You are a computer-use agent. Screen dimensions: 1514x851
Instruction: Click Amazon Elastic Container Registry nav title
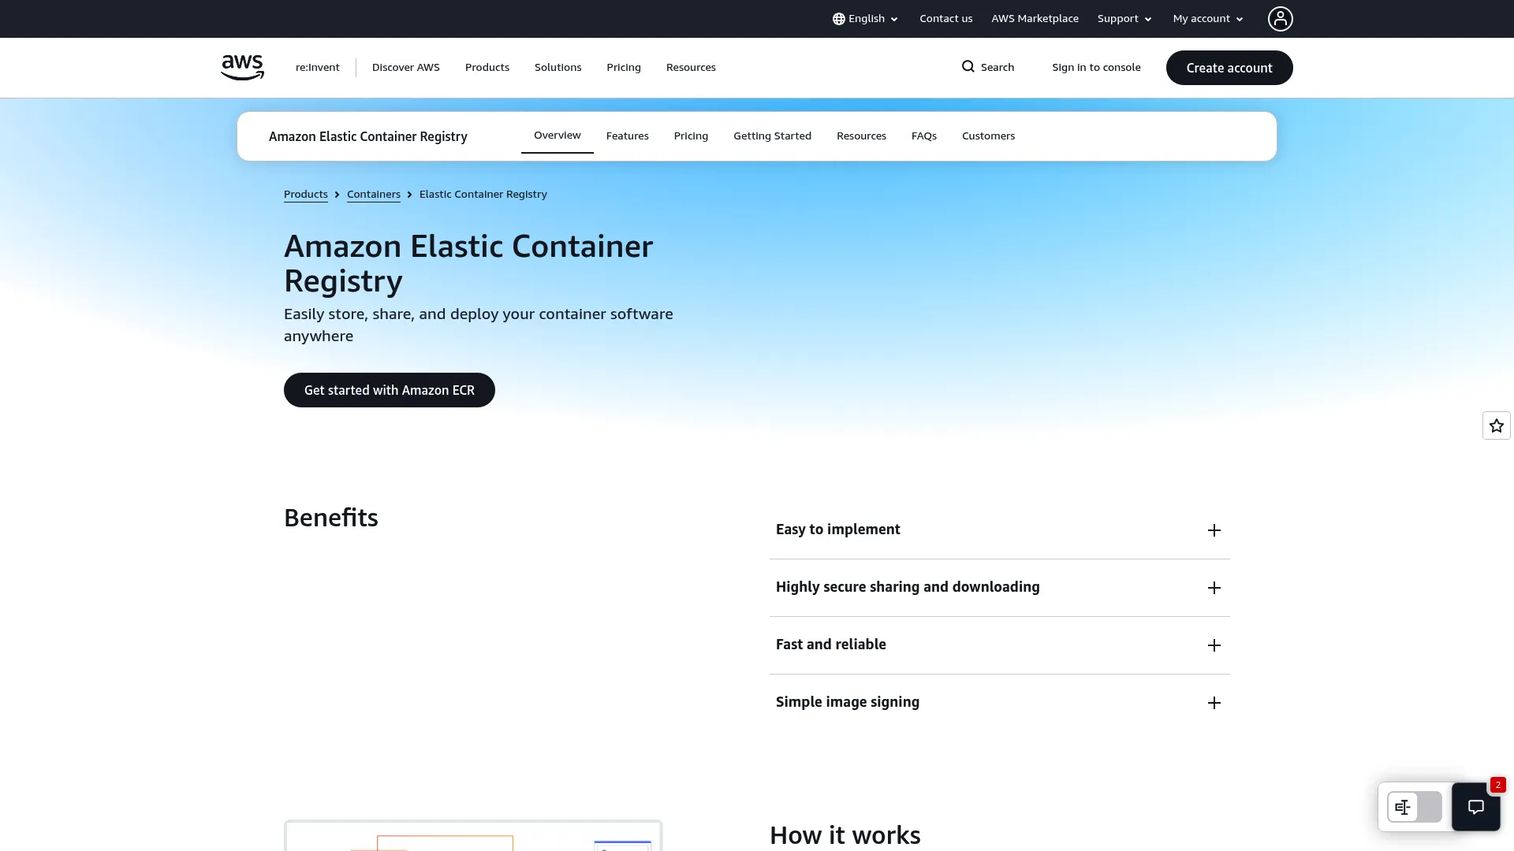coord(368,136)
